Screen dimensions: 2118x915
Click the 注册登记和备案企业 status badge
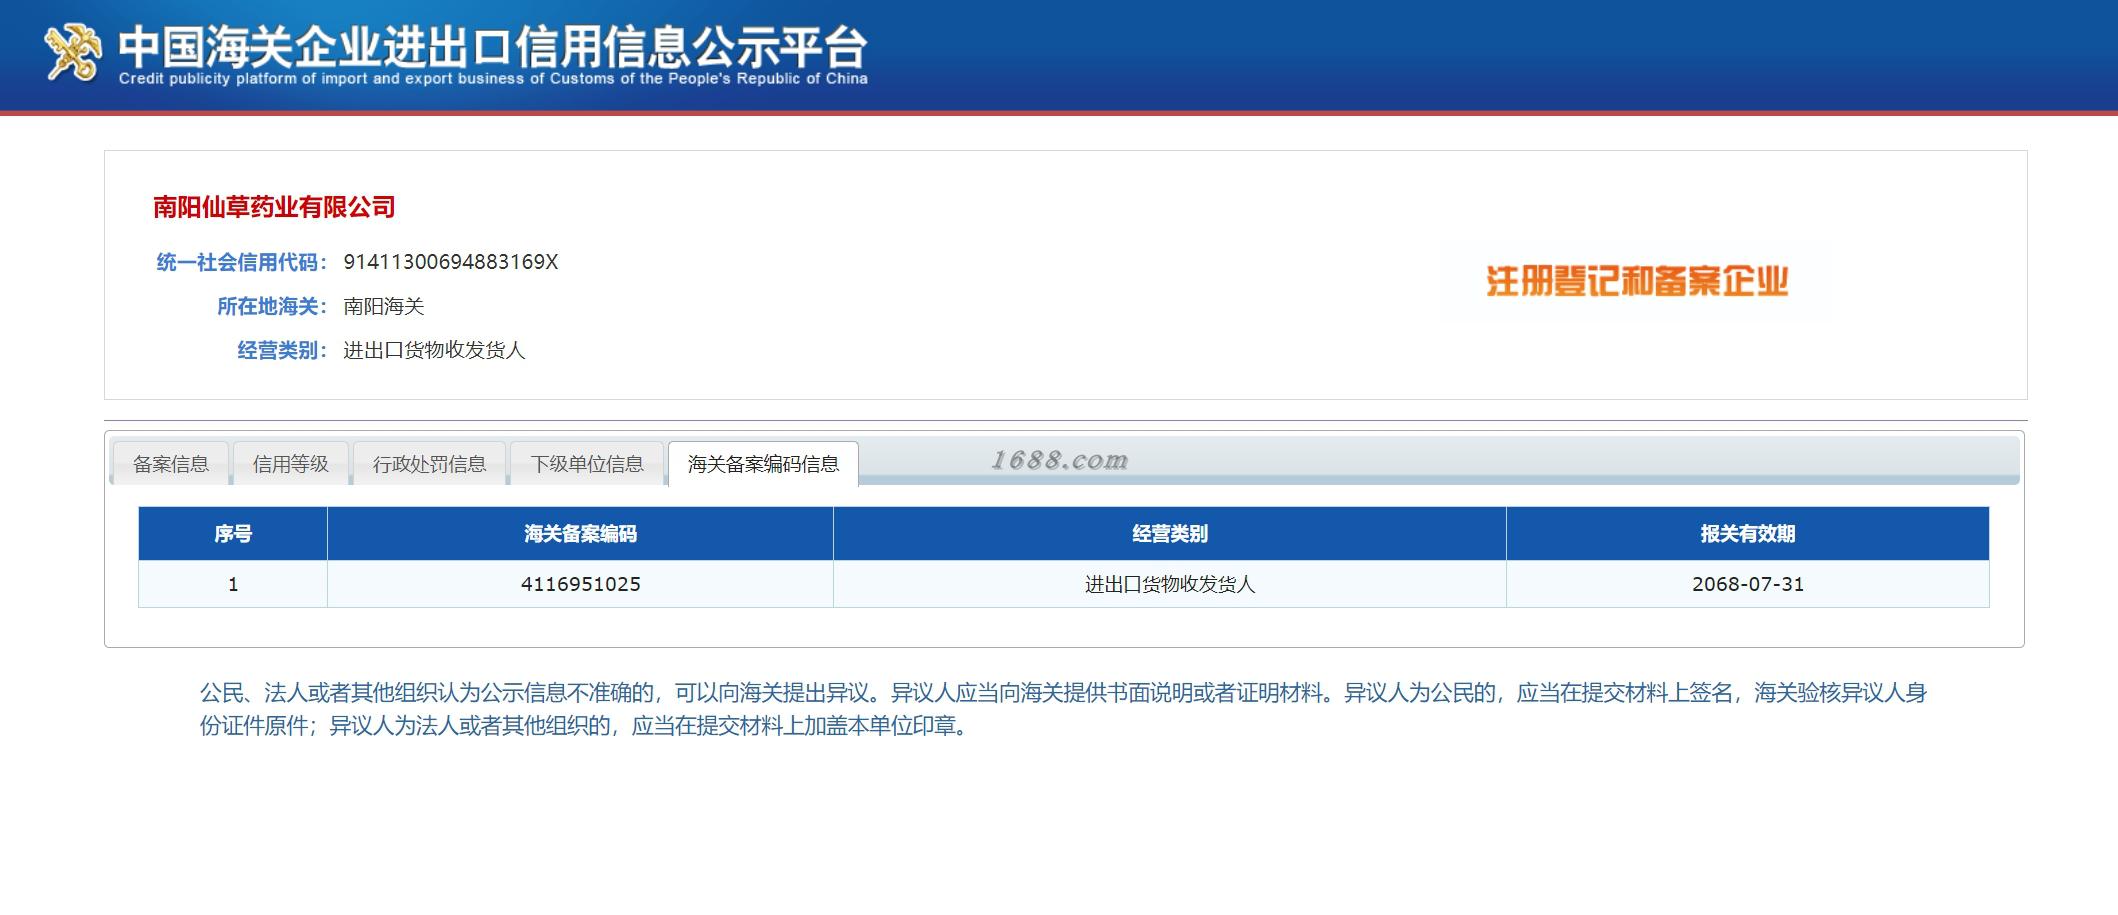click(x=1637, y=281)
